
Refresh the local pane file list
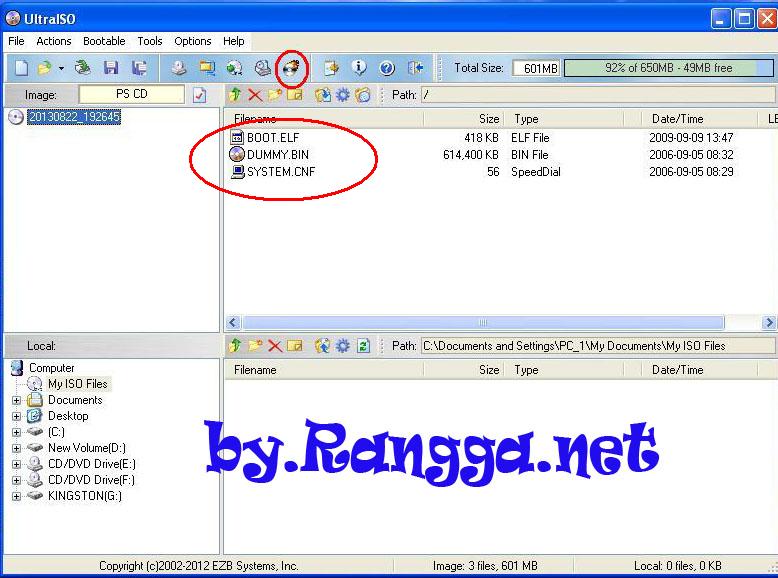(363, 345)
